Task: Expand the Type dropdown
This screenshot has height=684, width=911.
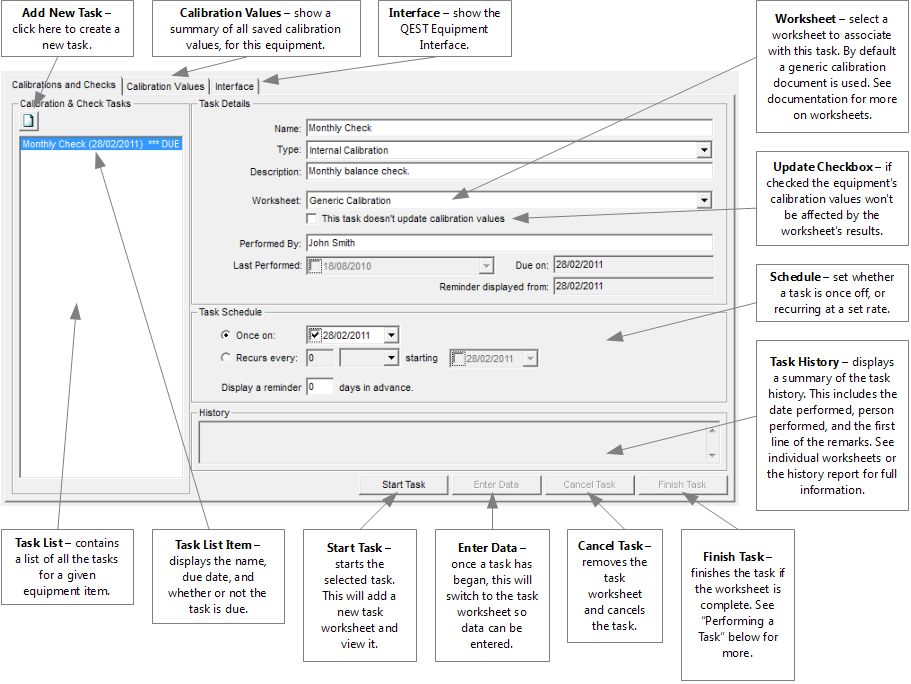Action: (x=704, y=150)
